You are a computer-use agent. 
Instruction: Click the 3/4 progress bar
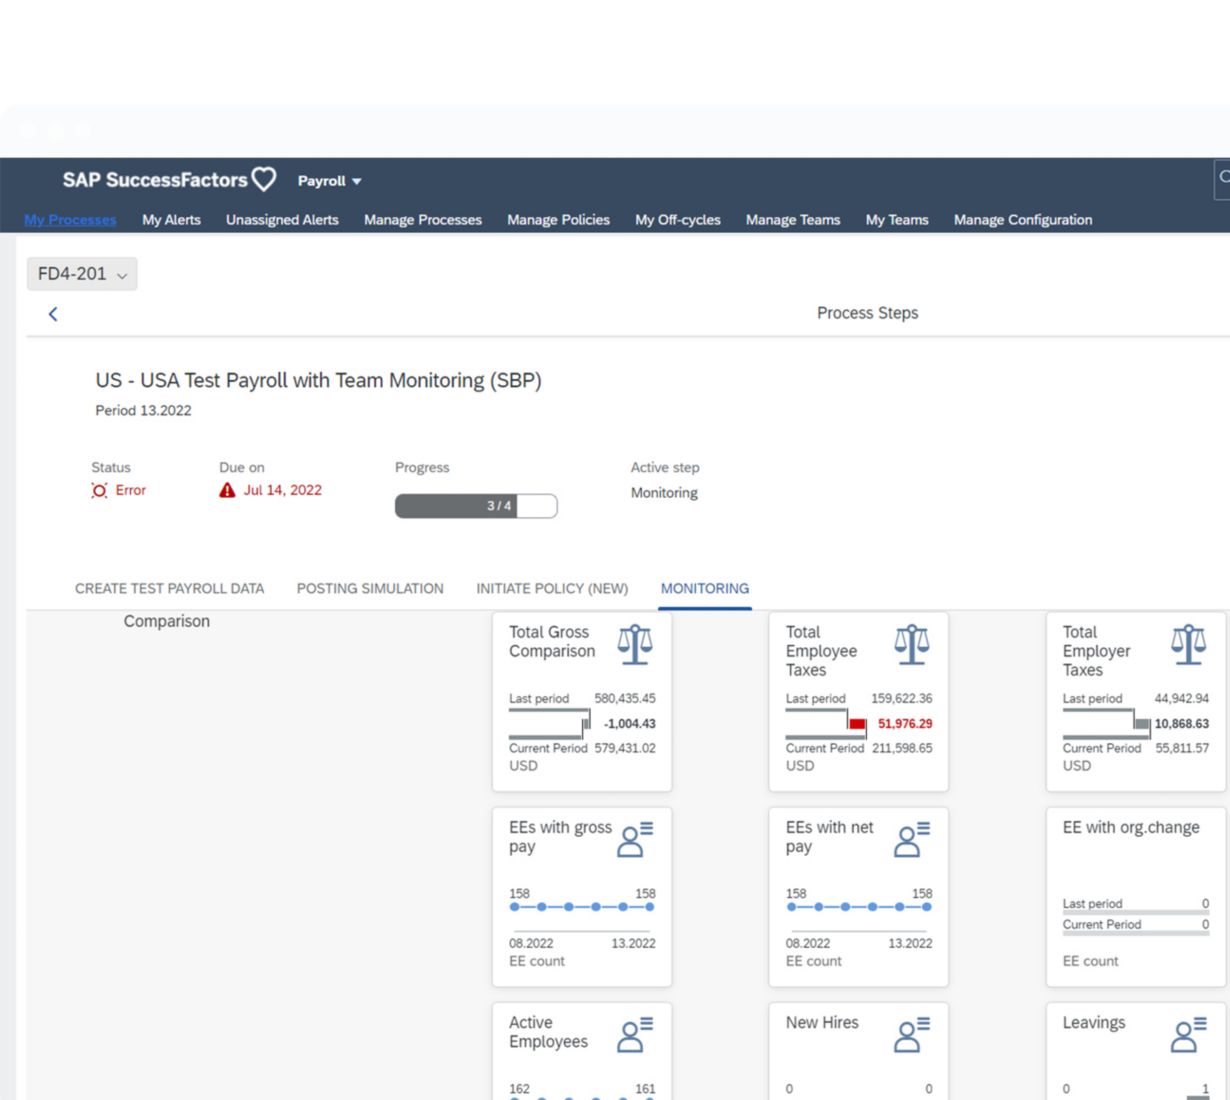(476, 506)
